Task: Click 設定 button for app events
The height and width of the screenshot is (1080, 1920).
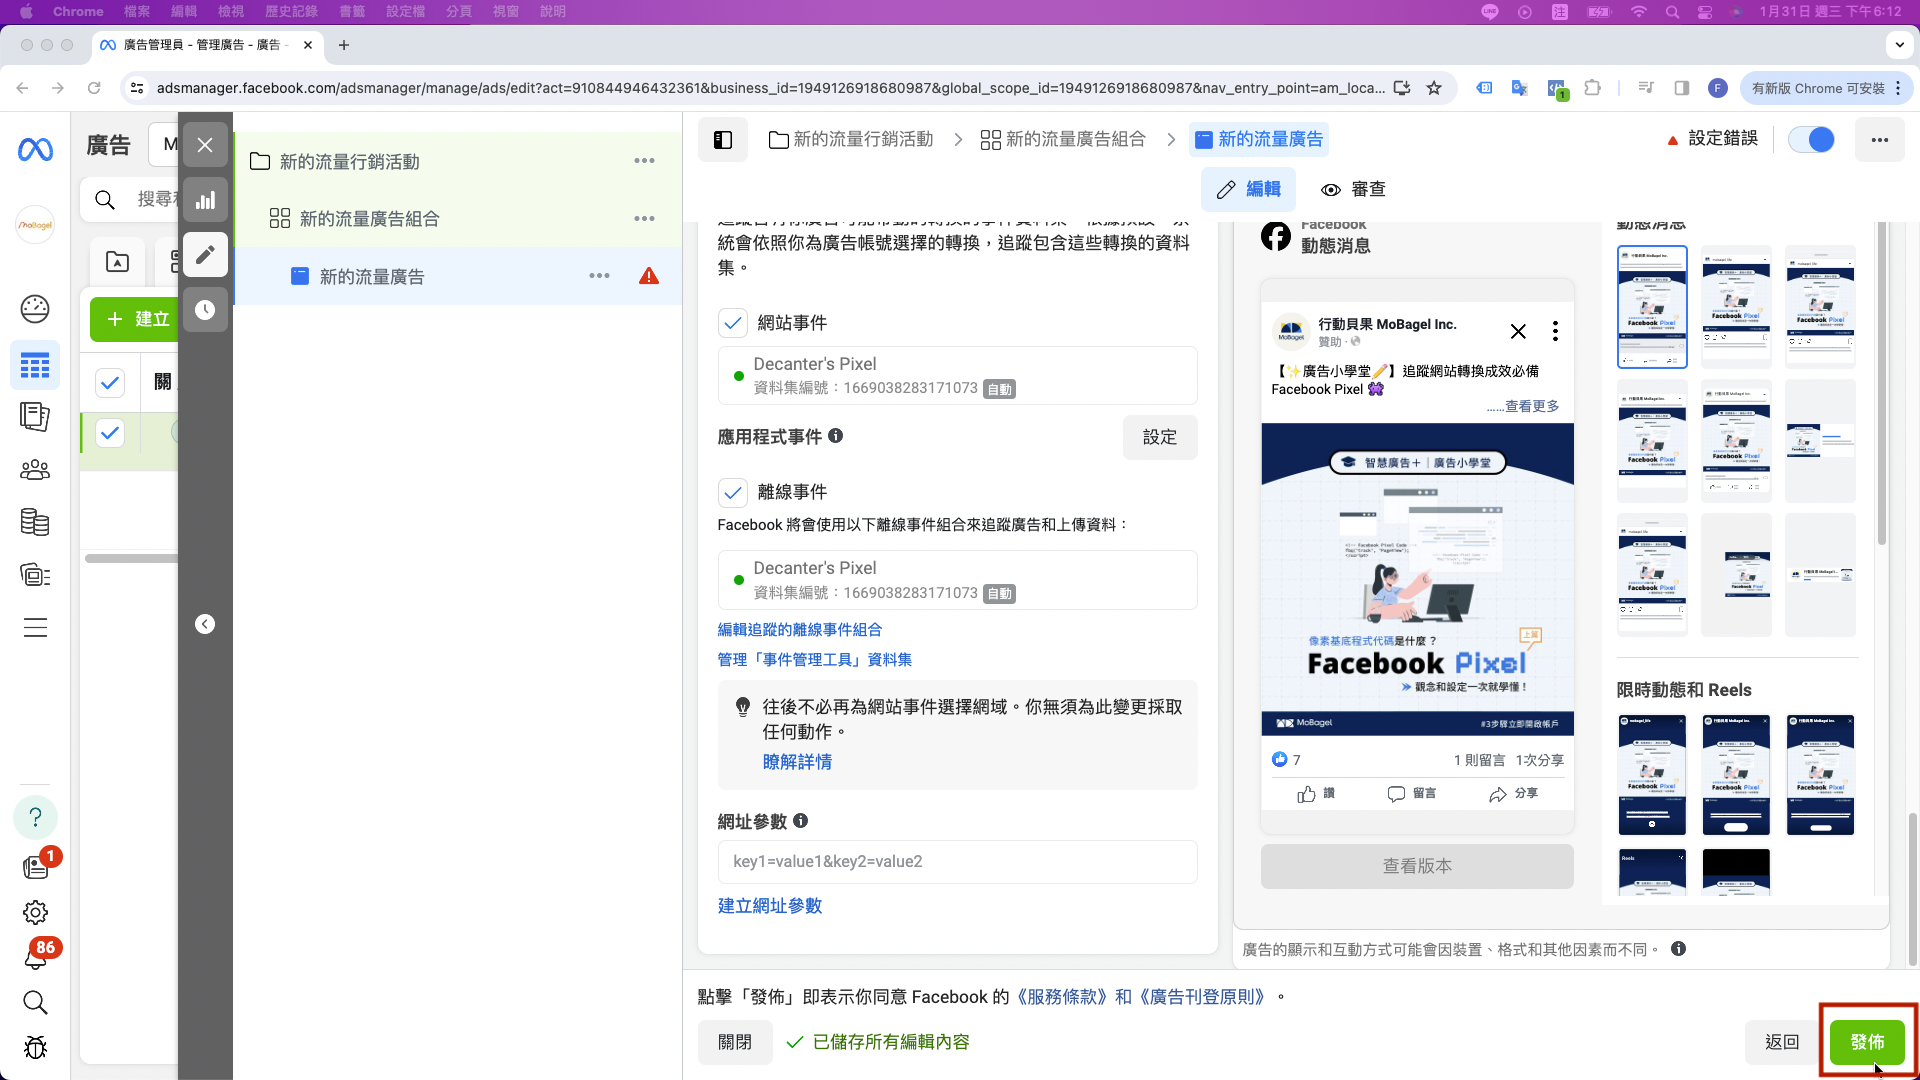Action: 1160,437
